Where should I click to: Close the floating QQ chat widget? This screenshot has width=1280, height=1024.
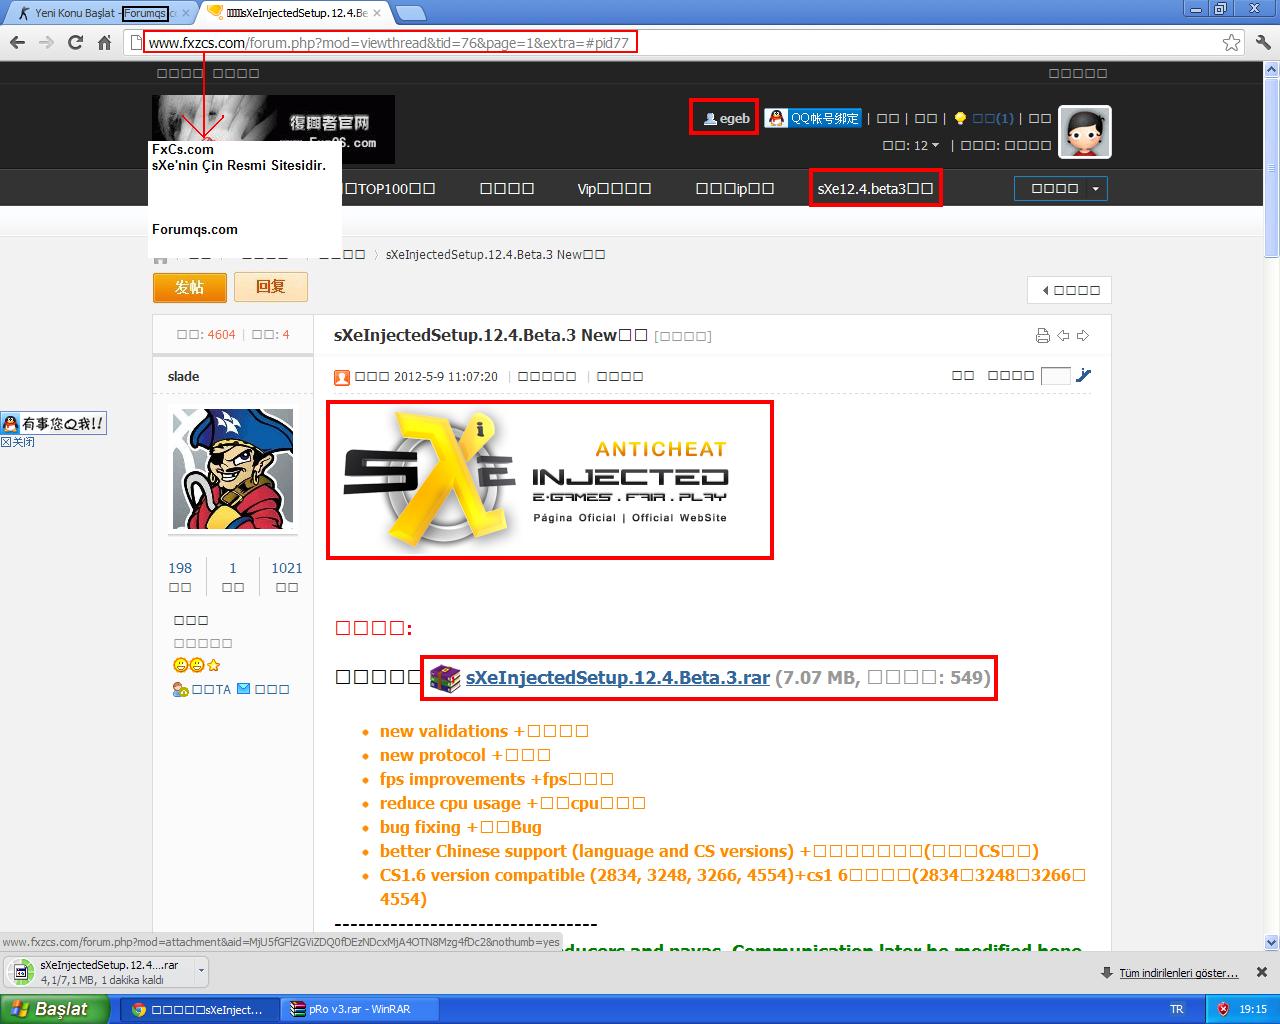coord(18,442)
